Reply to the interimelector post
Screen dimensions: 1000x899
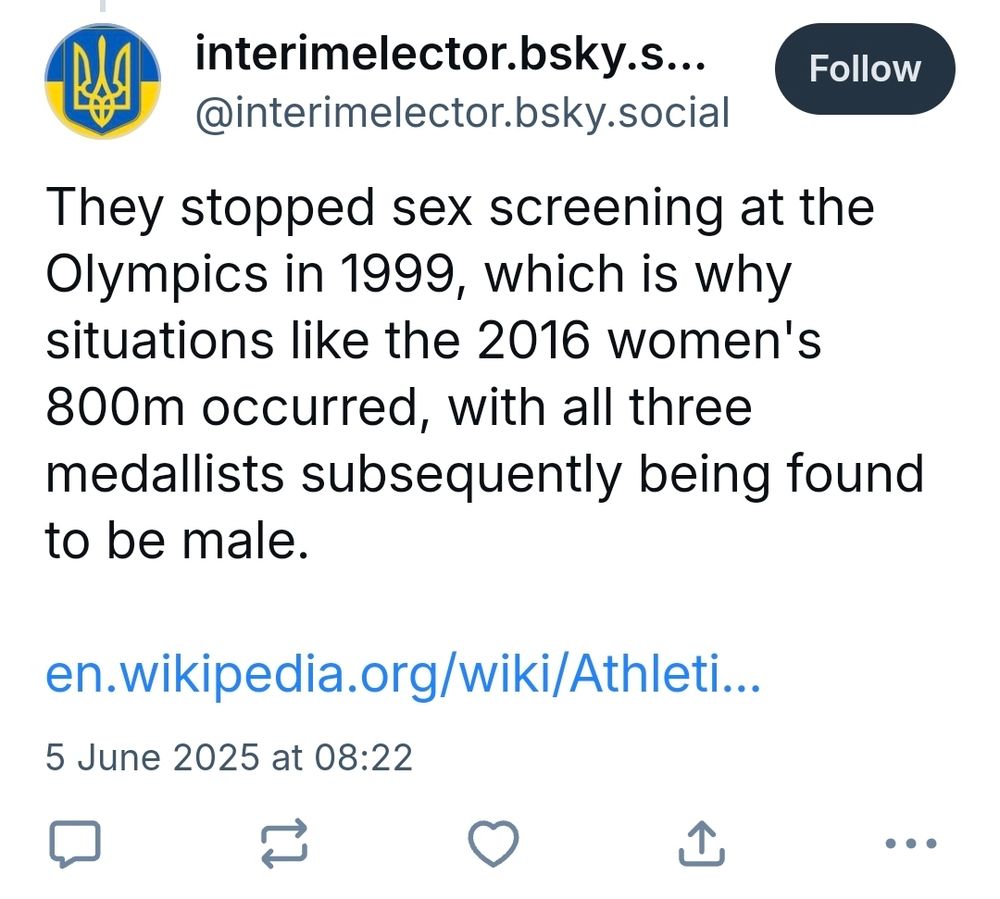pyautogui.click(x=74, y=845)
